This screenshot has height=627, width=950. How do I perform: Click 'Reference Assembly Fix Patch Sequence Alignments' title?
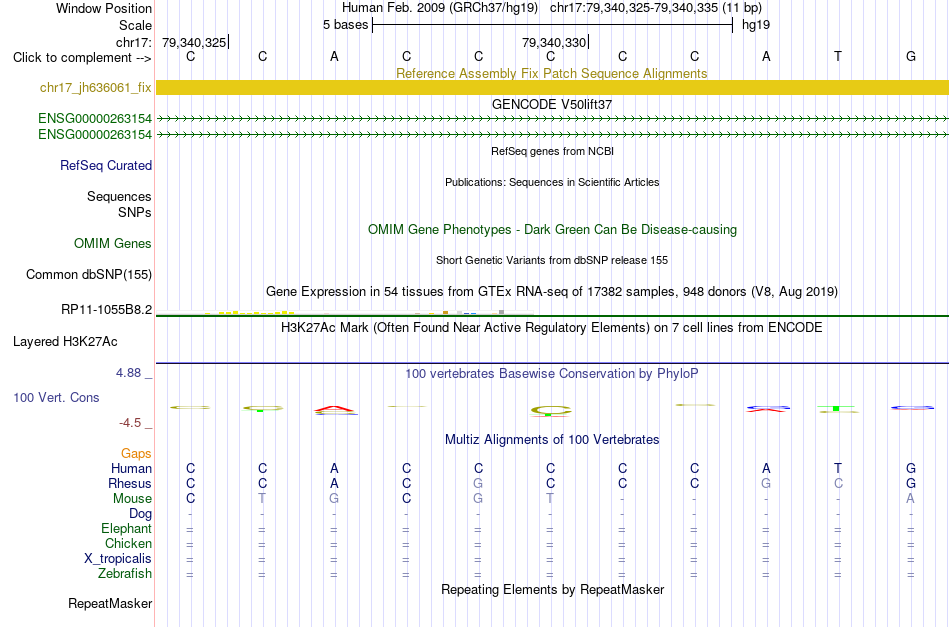552,73
